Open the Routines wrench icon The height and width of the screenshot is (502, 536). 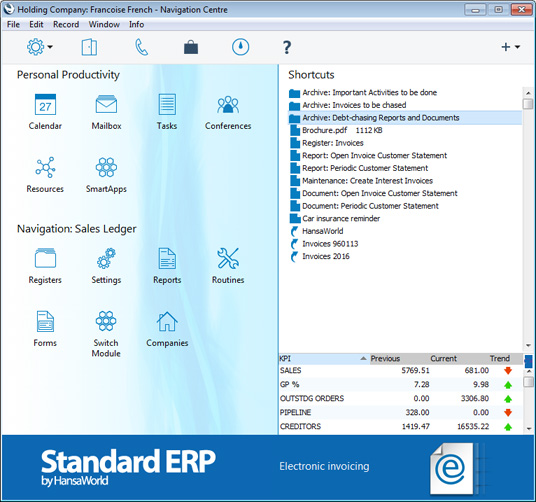[228, 258]
